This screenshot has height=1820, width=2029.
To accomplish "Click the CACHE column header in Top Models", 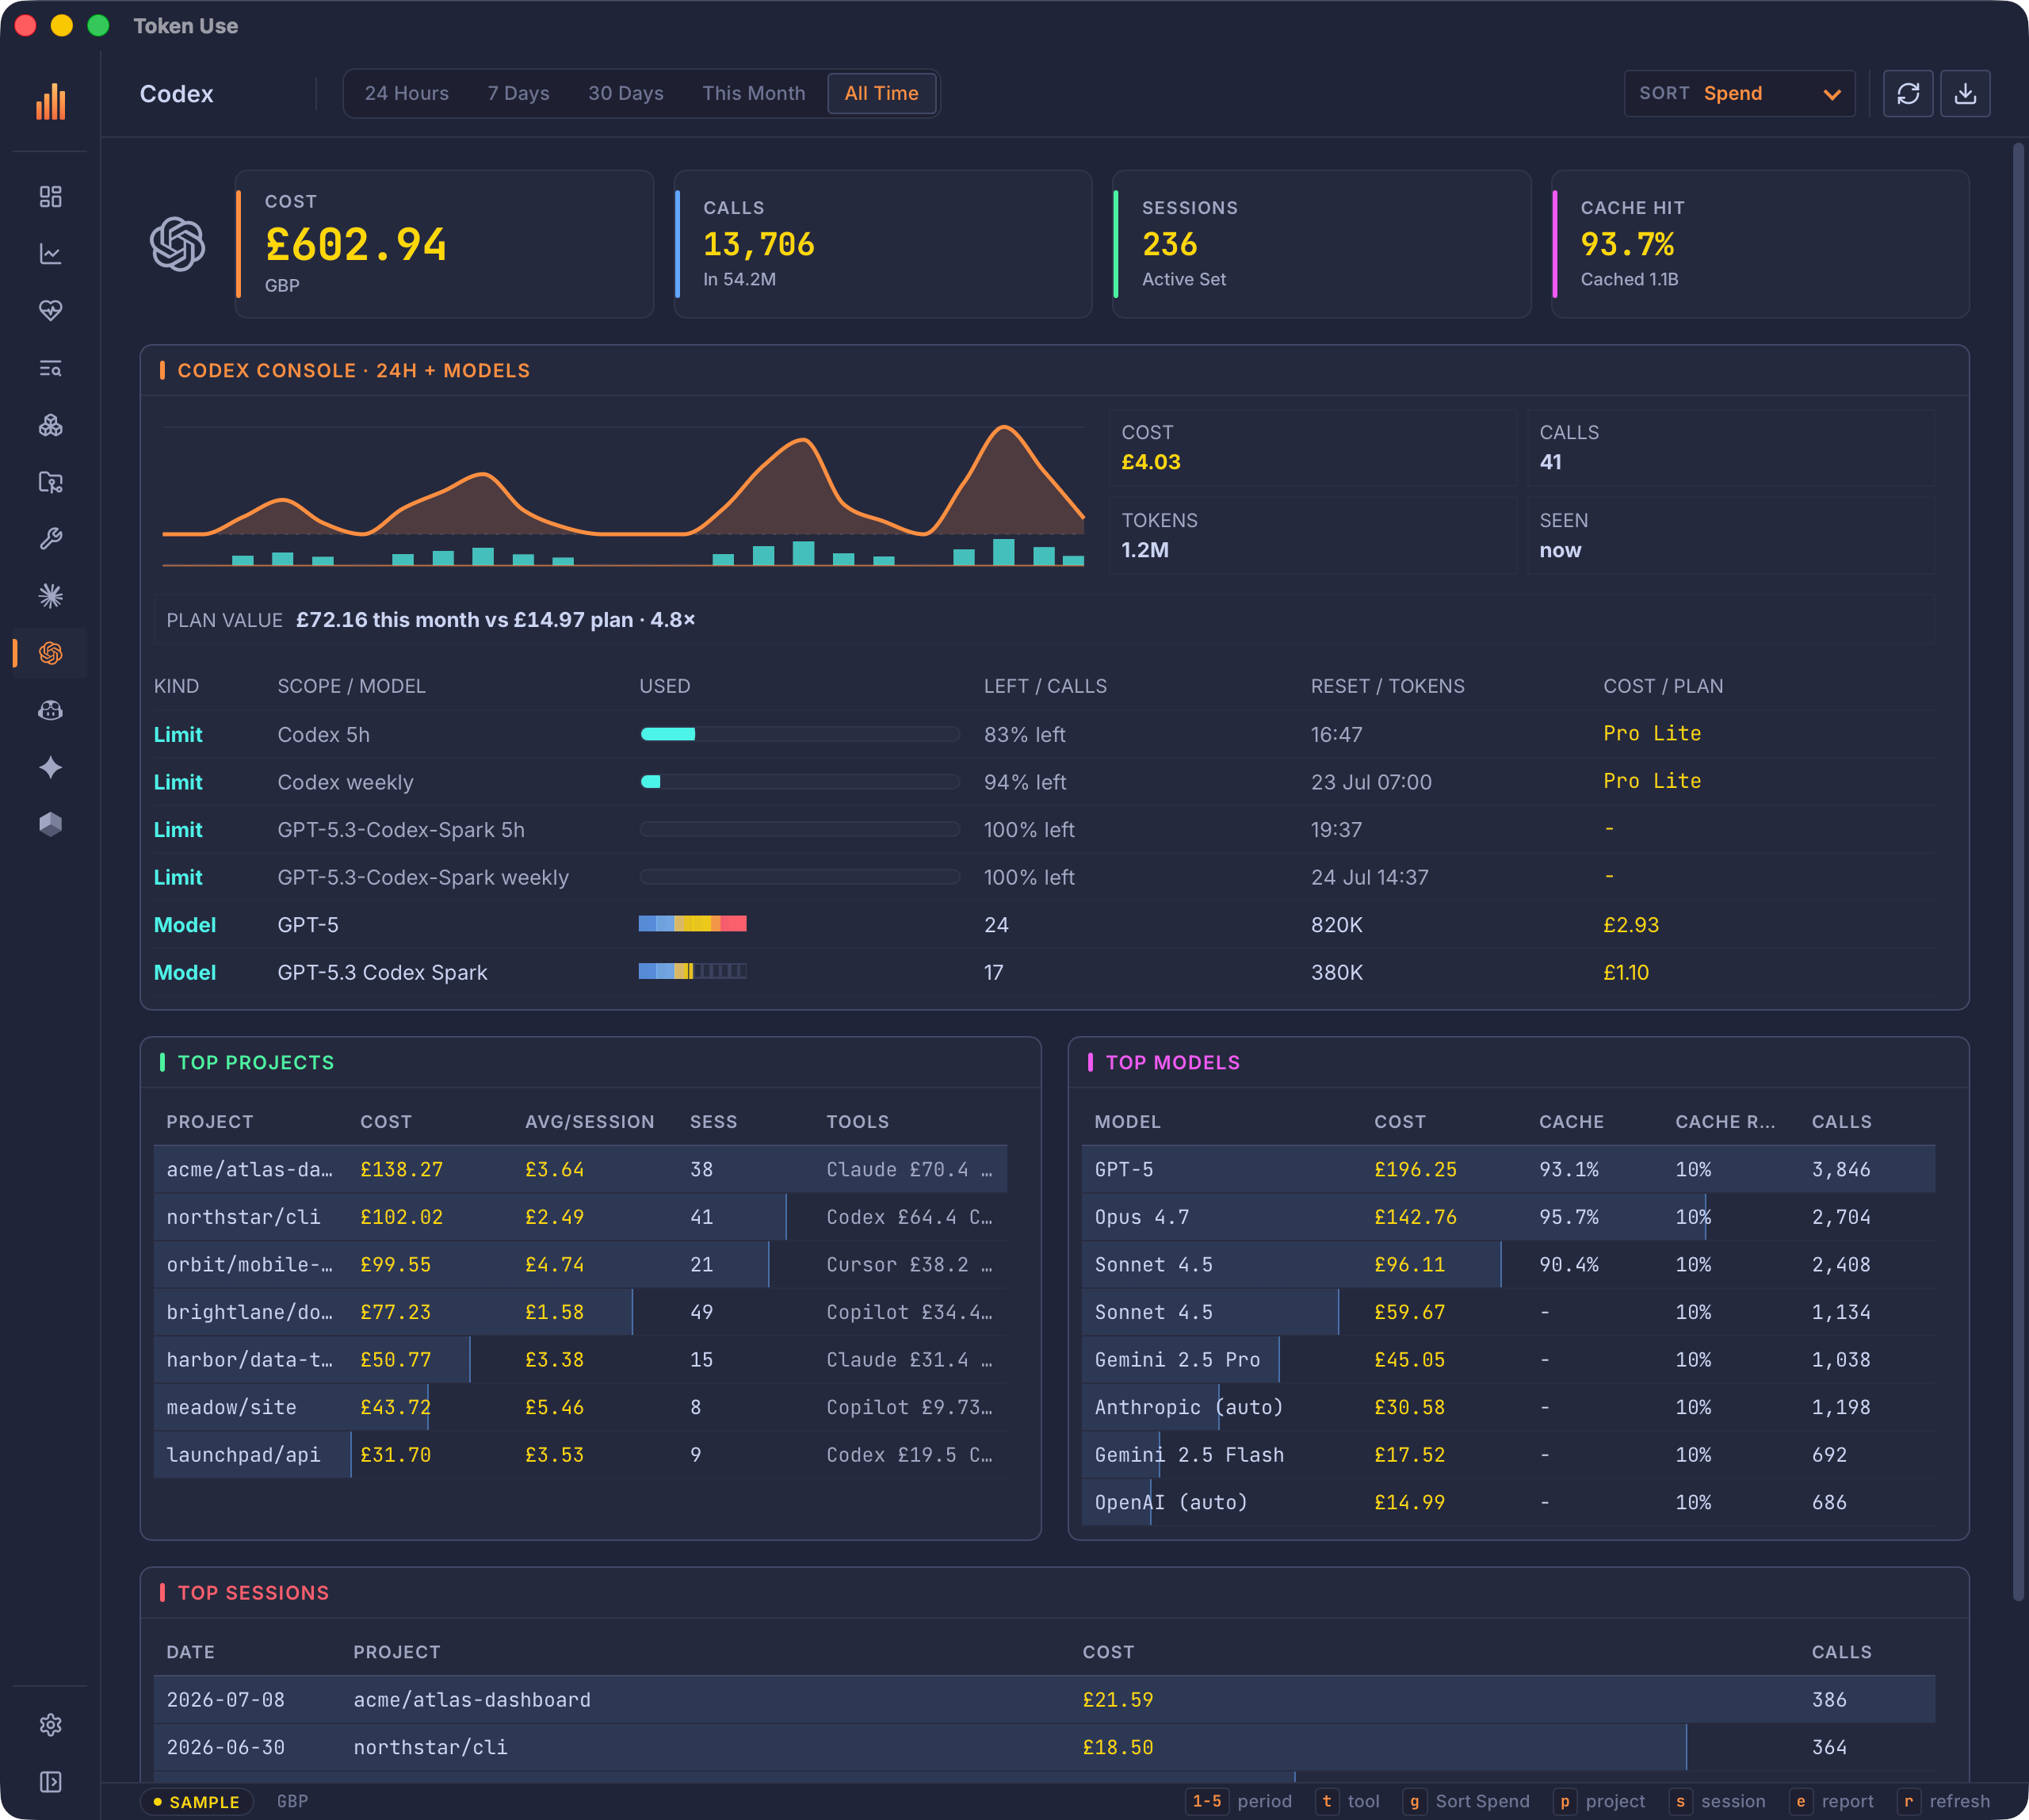I will 1571,1122.
